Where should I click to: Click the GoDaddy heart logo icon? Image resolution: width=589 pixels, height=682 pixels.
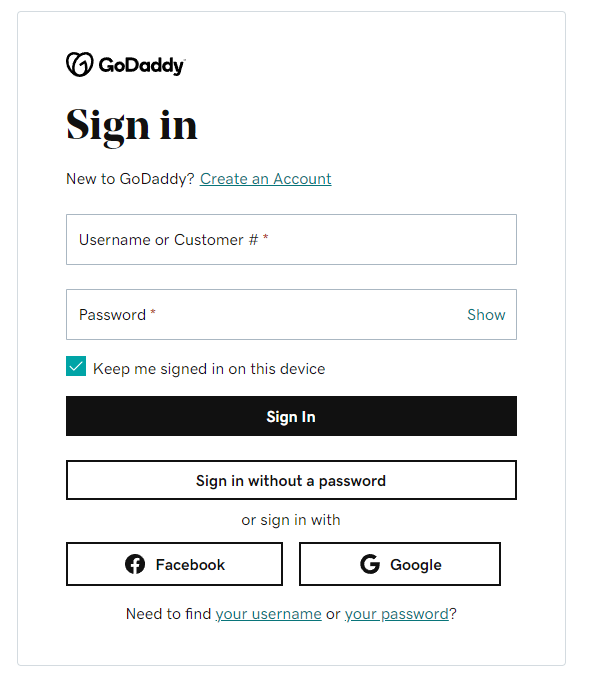(x=80, y=64)
